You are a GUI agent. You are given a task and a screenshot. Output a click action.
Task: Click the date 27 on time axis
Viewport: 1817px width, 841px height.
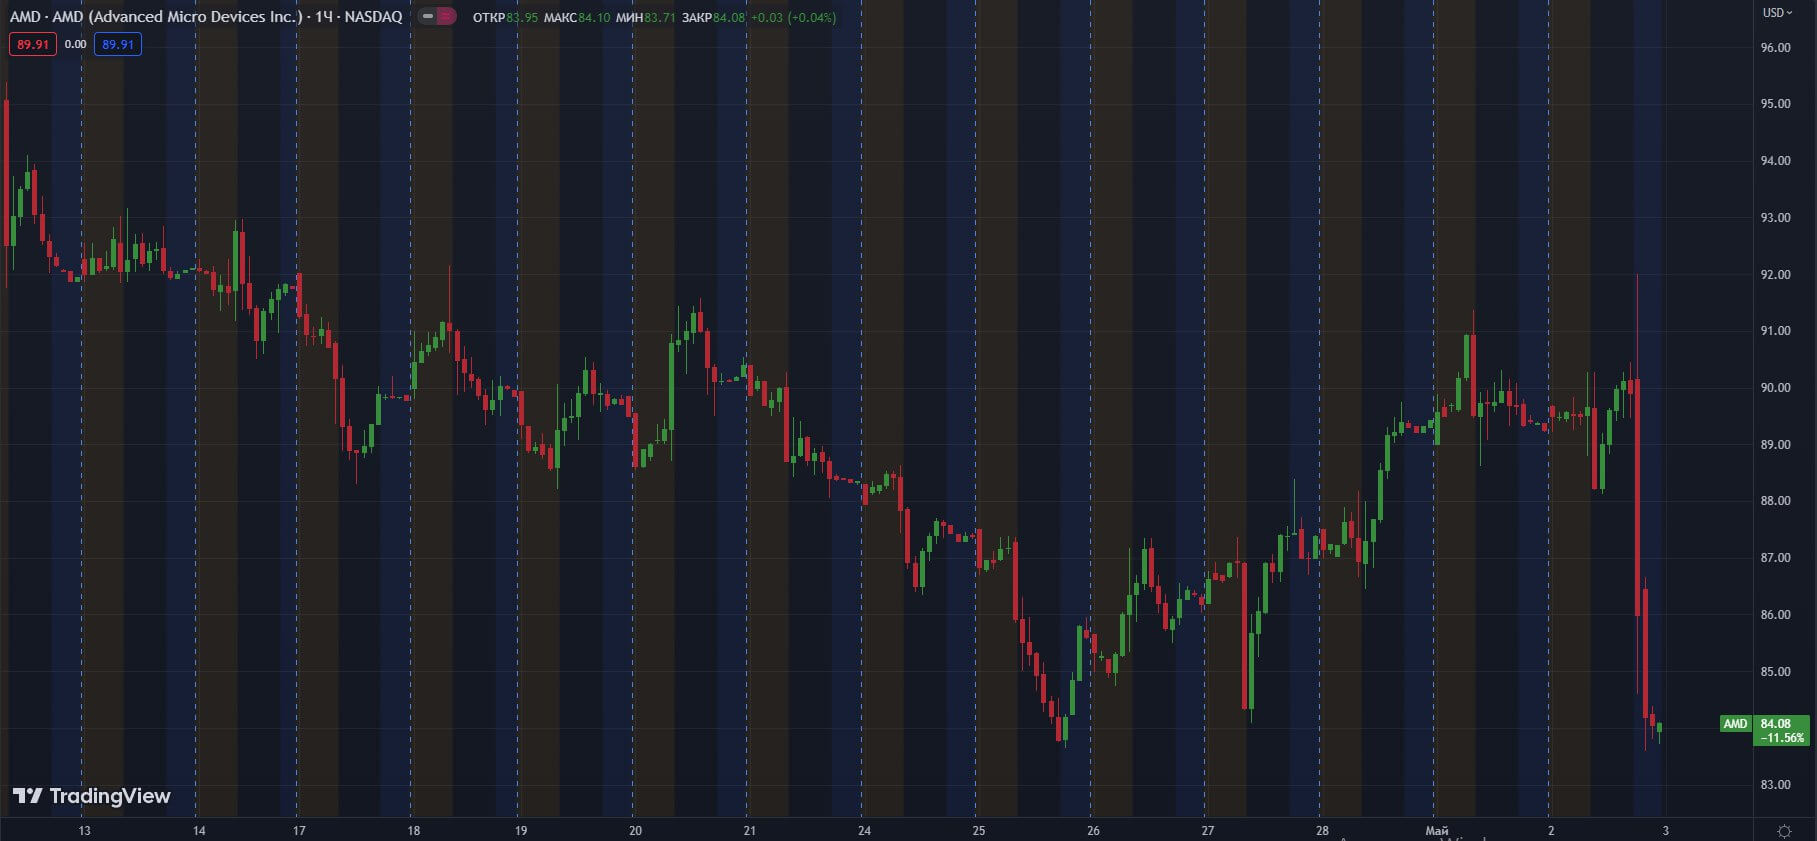point(1207,830)
